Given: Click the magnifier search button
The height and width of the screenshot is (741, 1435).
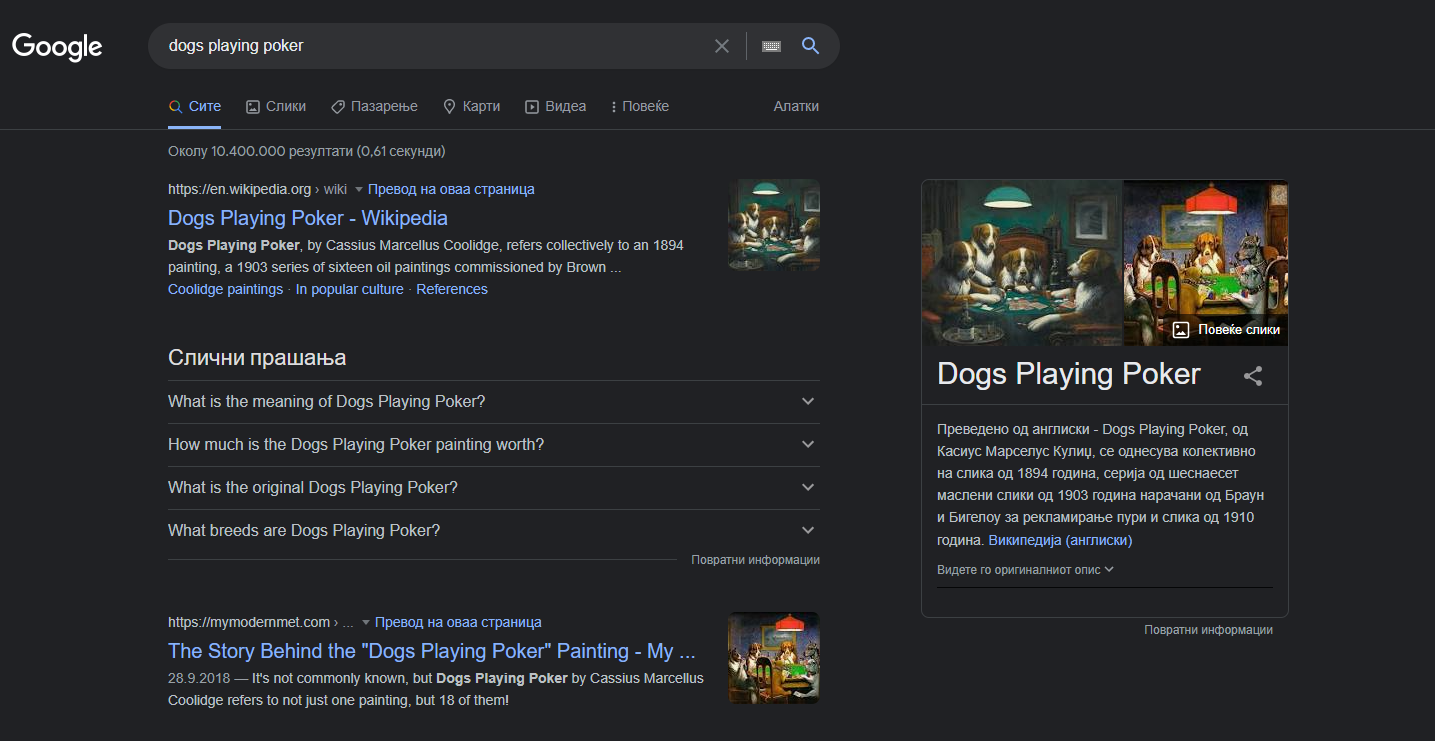Looking at the screenshot, I should pyautogui.click(x=810, y=46).
